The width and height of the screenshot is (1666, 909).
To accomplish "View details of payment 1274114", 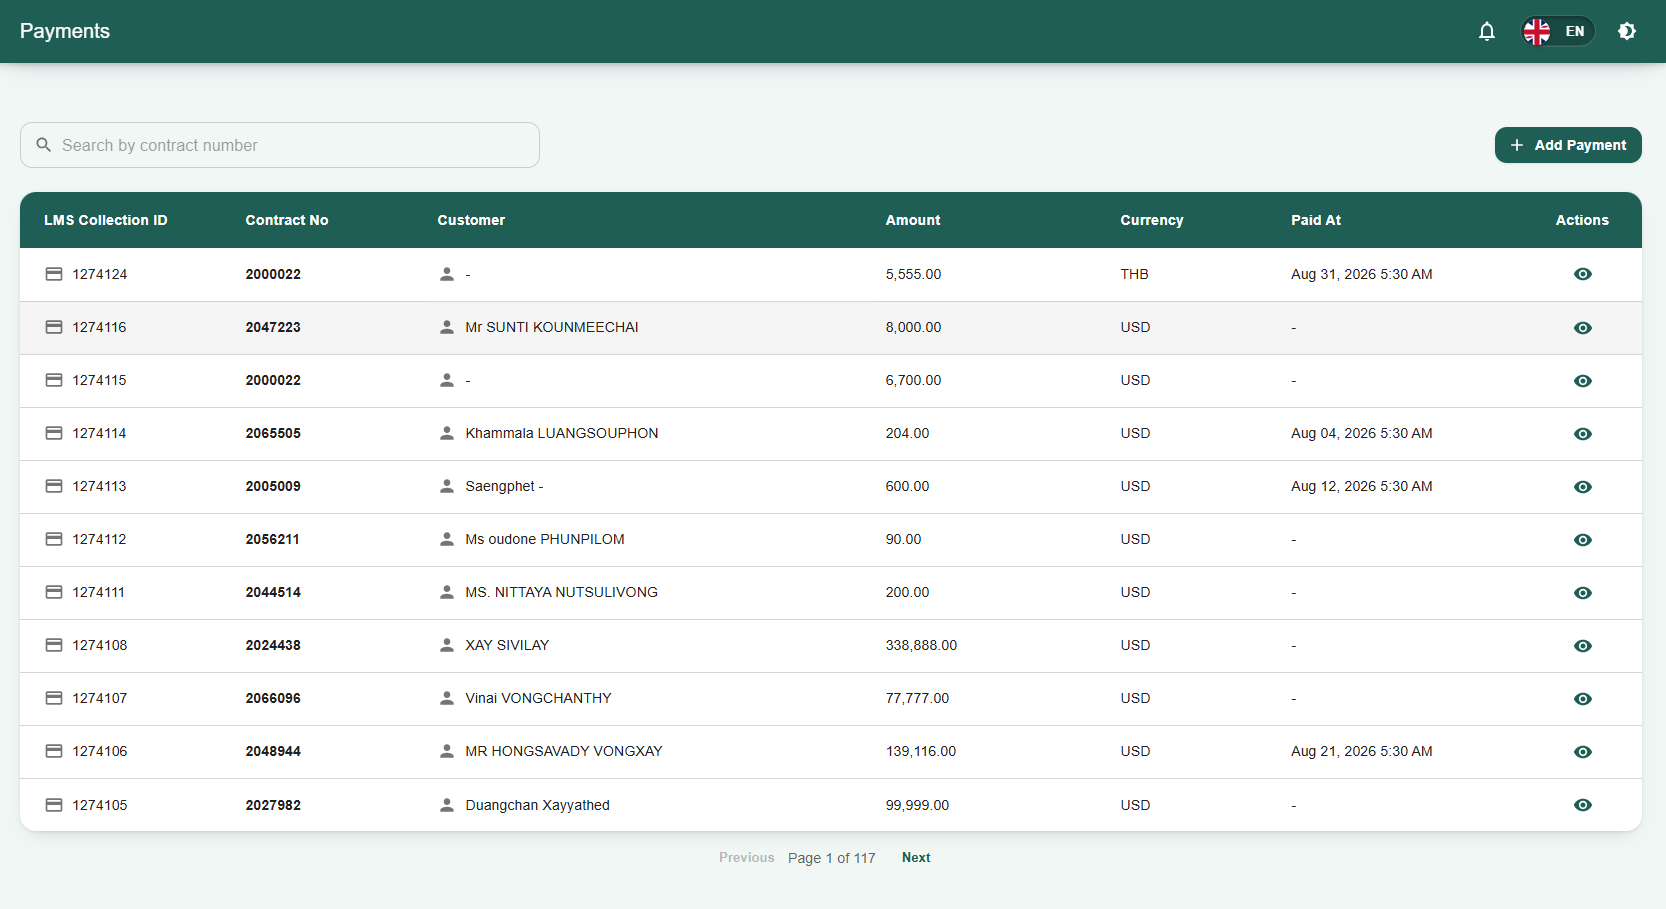I will tap(1582, 434).
